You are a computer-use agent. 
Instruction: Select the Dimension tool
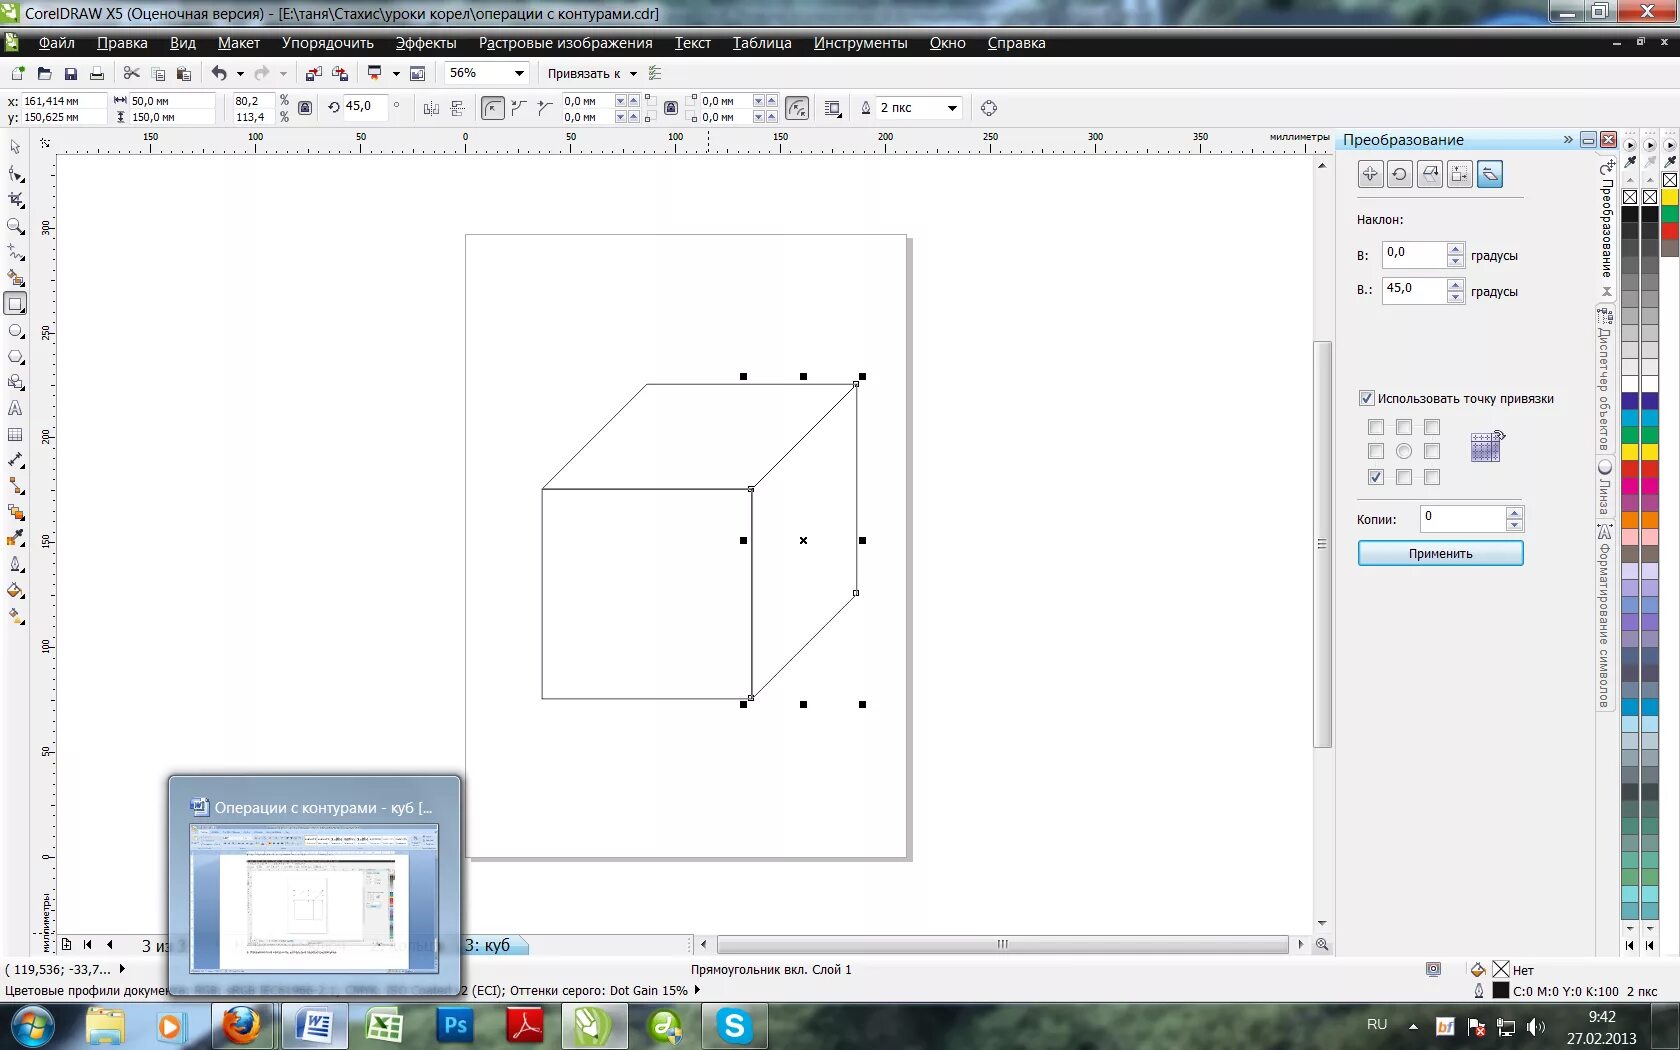pos(15,460)
